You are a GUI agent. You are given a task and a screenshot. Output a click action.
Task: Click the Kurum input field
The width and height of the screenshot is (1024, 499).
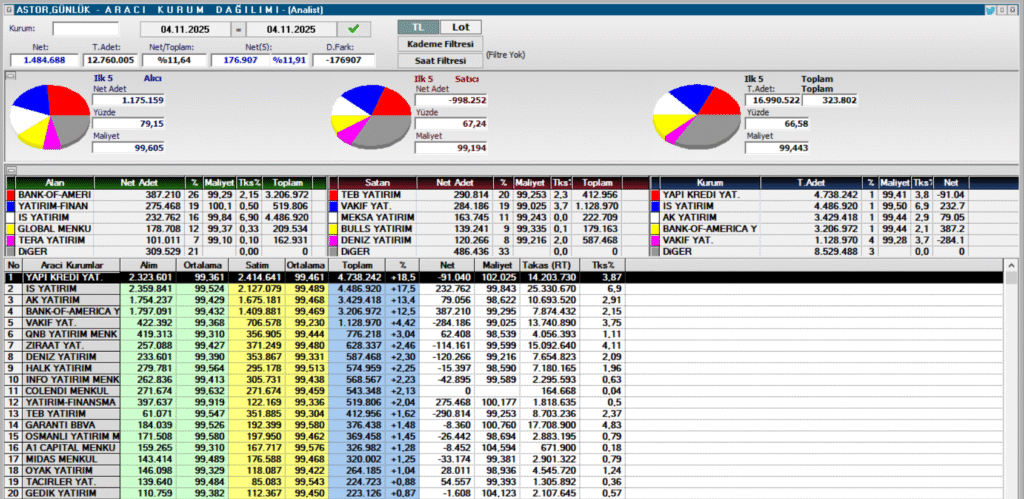[85, 29]
